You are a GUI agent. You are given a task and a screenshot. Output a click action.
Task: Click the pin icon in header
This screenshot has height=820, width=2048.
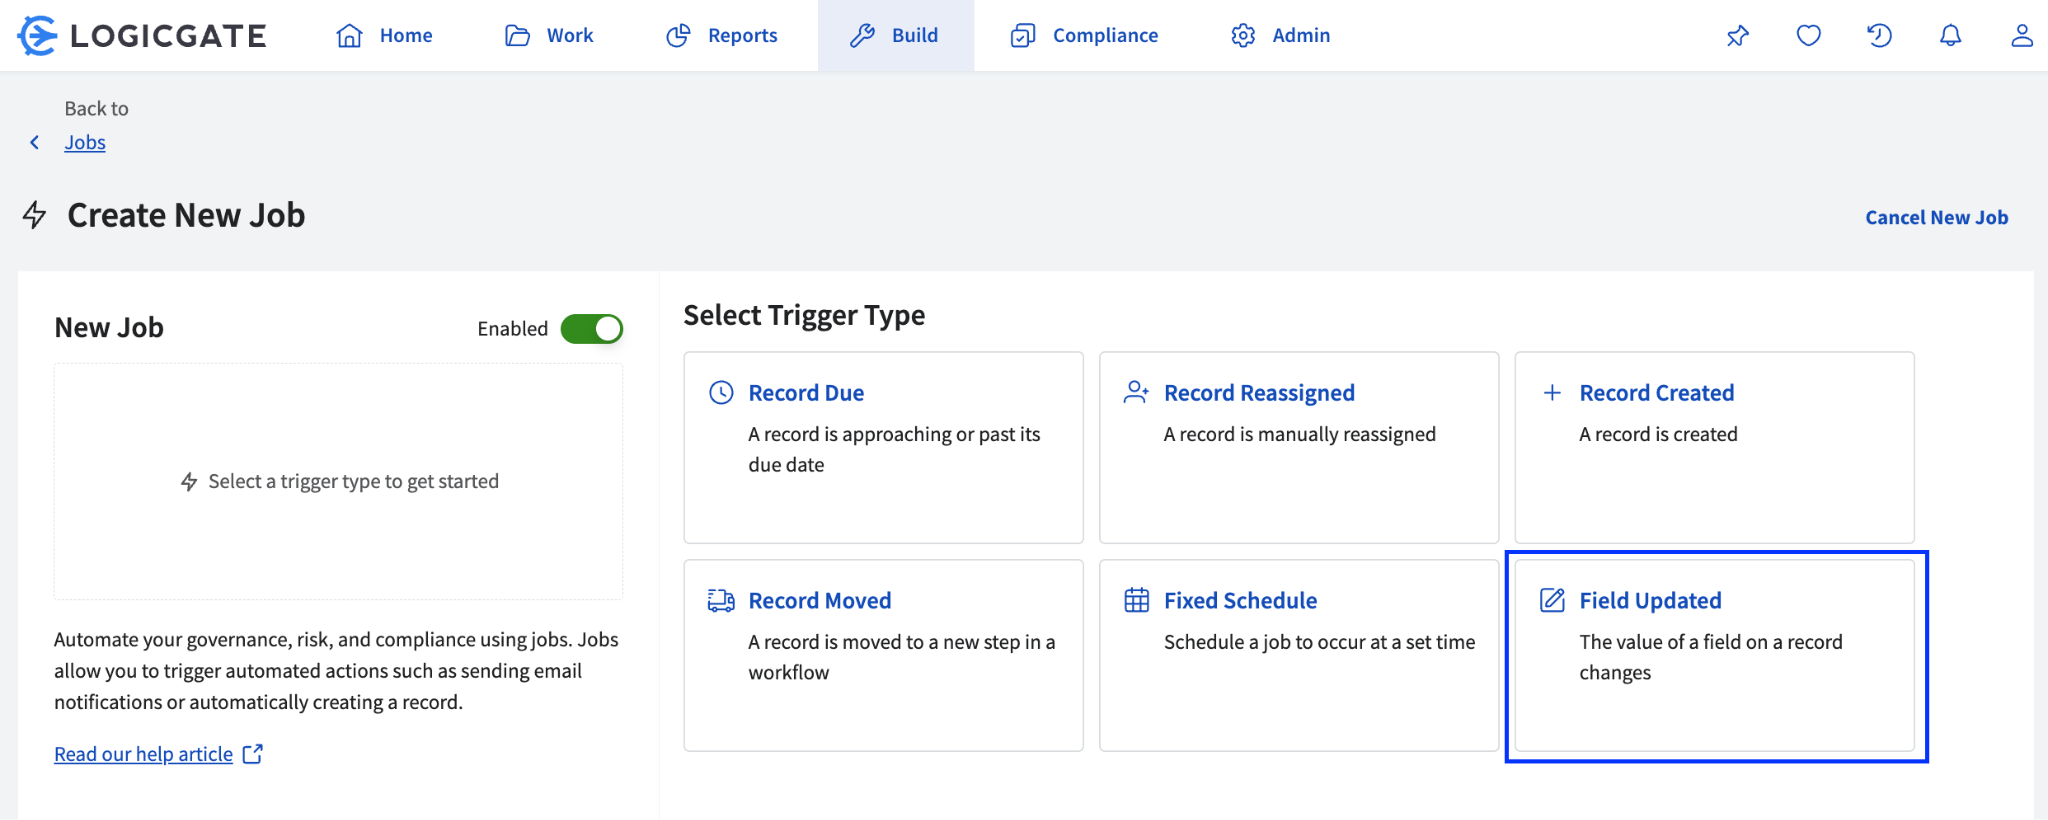pos(1737,36)
